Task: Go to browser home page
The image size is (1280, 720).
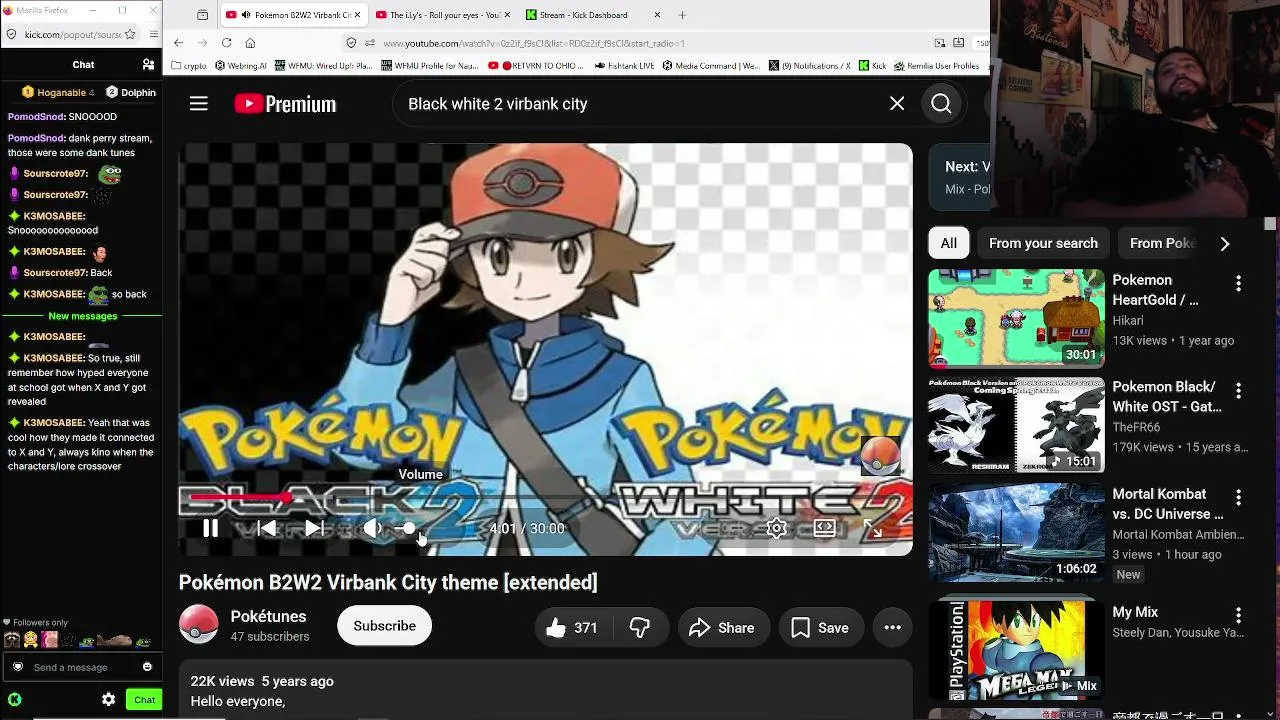Action: 250,43
